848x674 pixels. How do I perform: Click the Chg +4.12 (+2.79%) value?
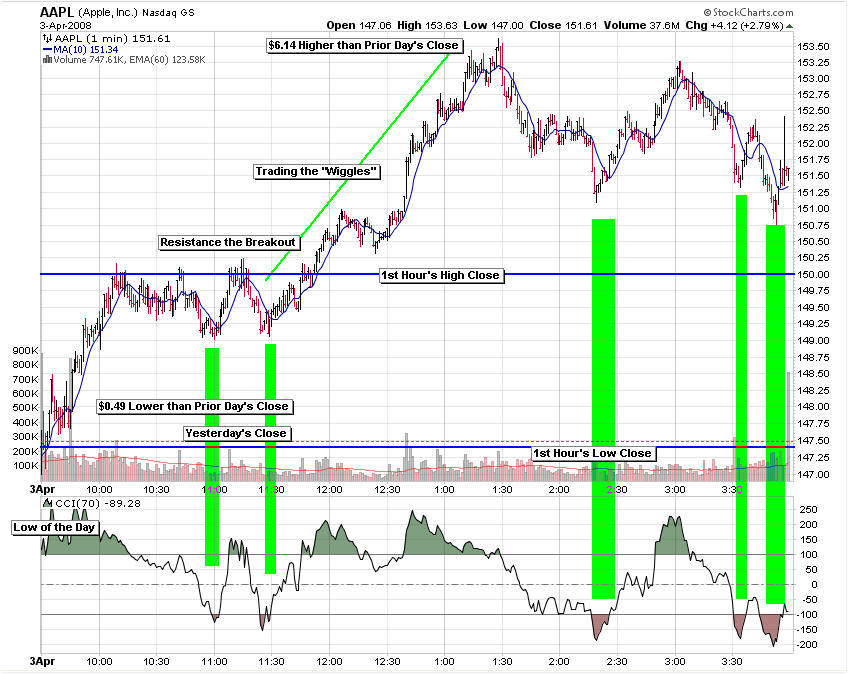point(734,25)
